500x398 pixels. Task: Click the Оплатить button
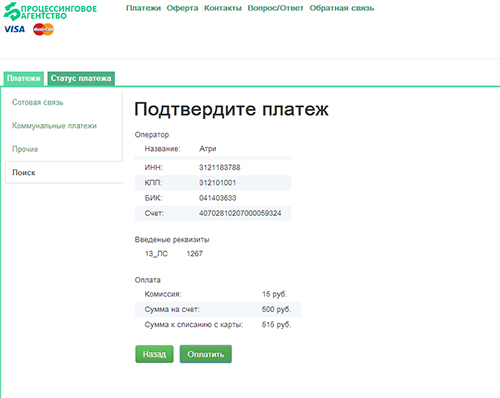coord(206,354)
